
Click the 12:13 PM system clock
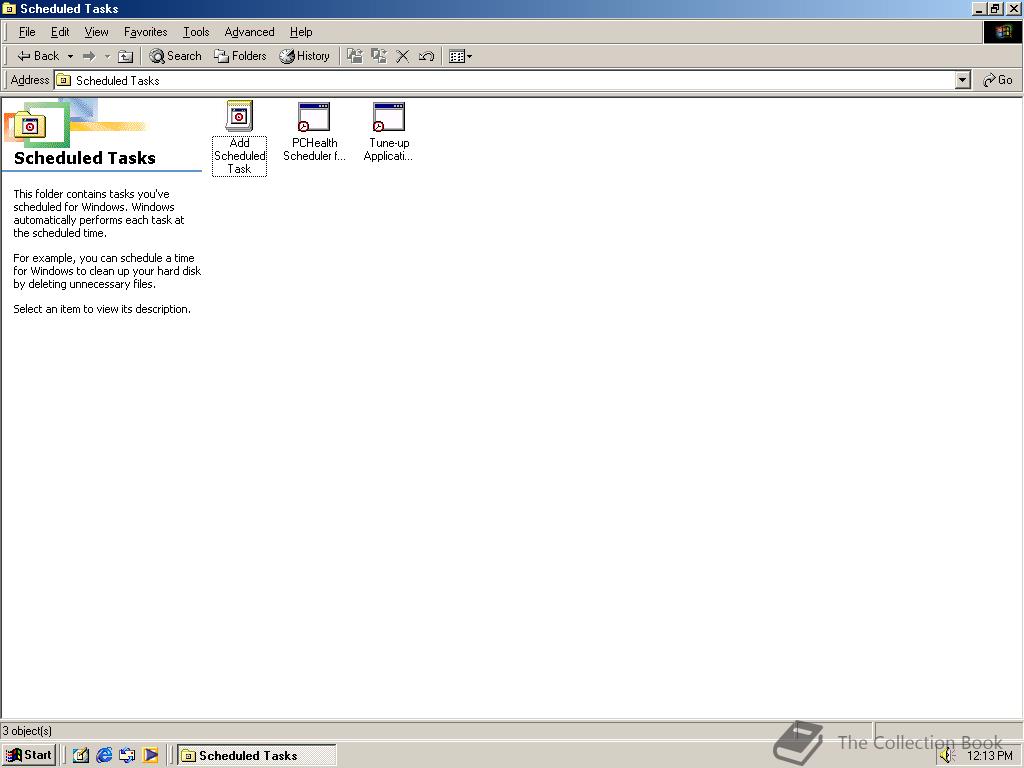point(989,756)
